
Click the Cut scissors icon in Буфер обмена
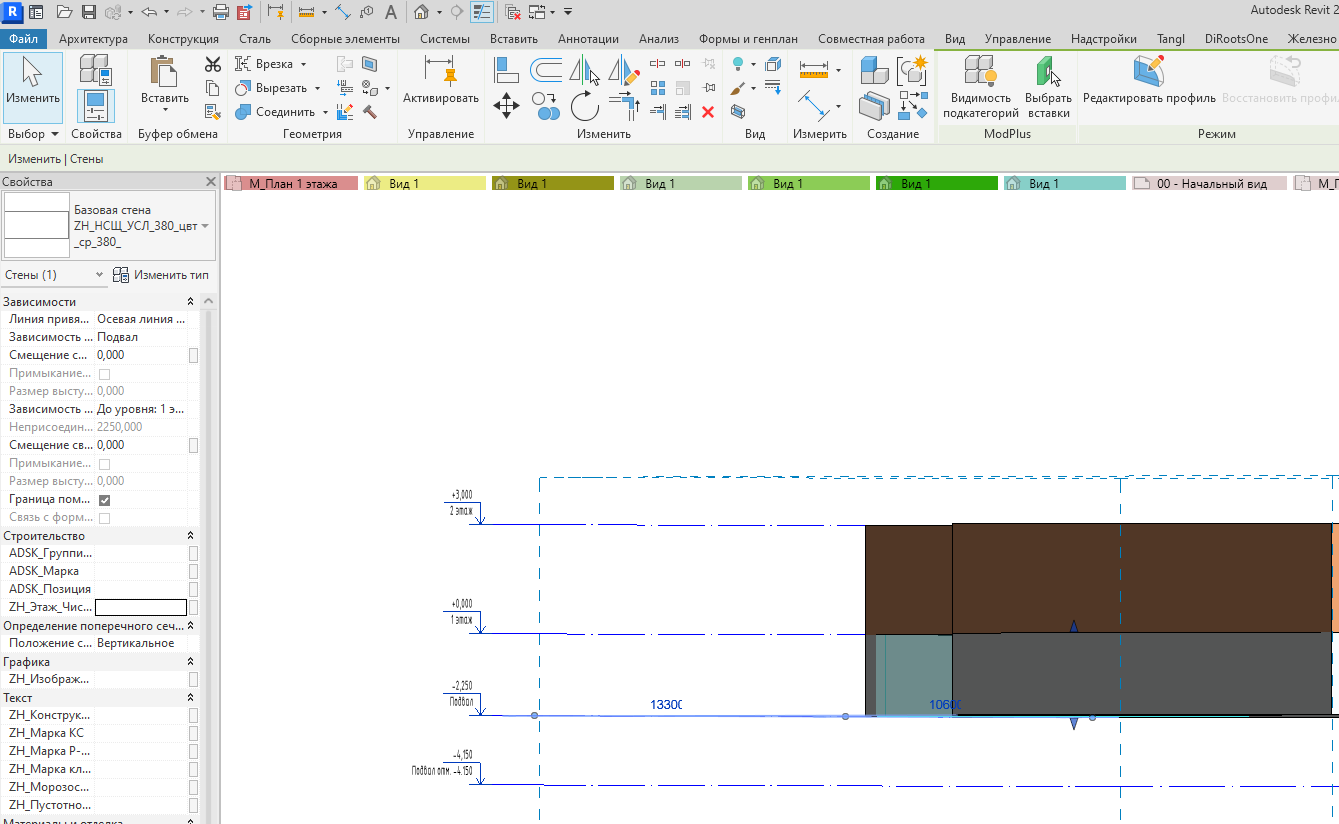pos(212,64)
